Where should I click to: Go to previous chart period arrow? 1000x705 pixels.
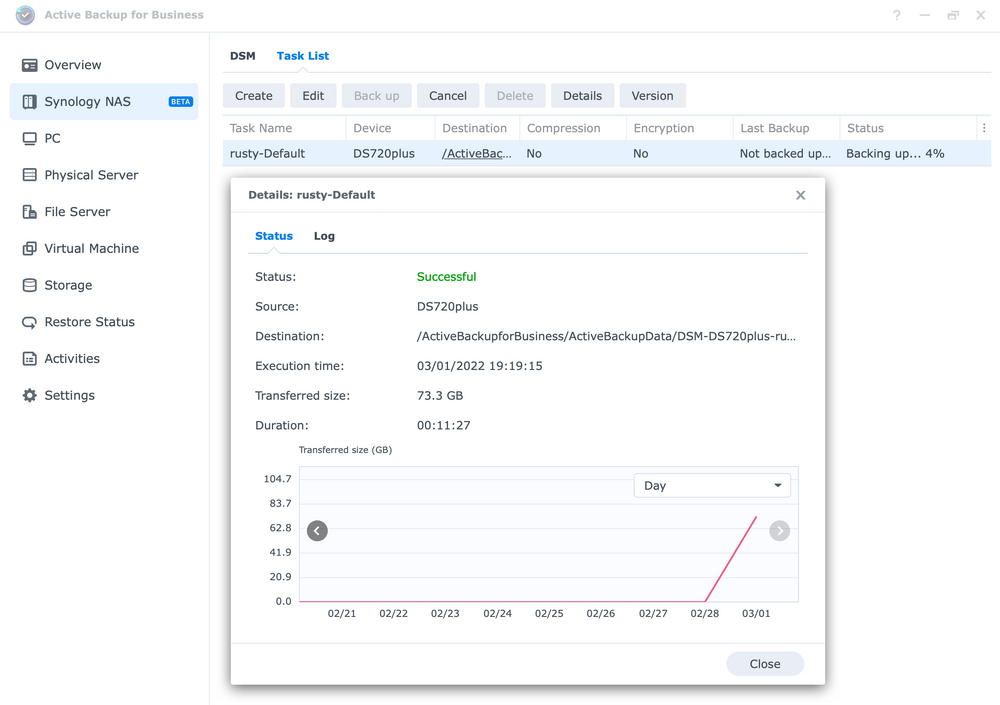pos(317,531)
